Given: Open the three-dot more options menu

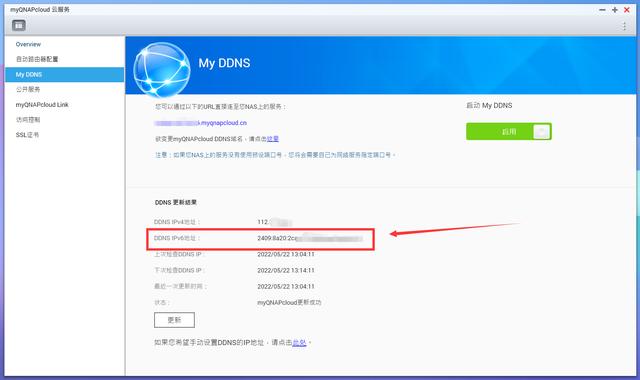Looking at the screenshot, I should (624, 26).
